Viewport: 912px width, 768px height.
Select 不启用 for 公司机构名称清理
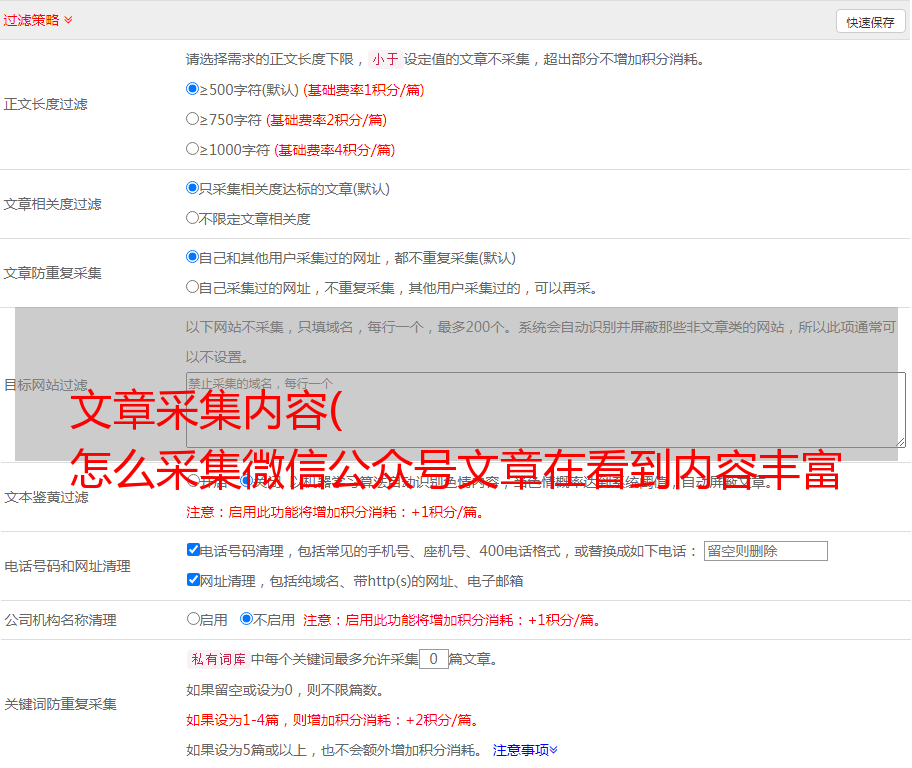(246, 619)
